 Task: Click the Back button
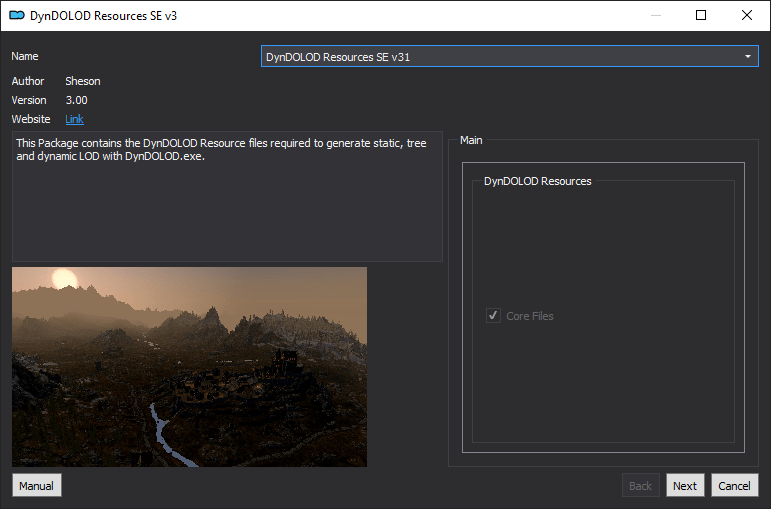pos(640,485)
